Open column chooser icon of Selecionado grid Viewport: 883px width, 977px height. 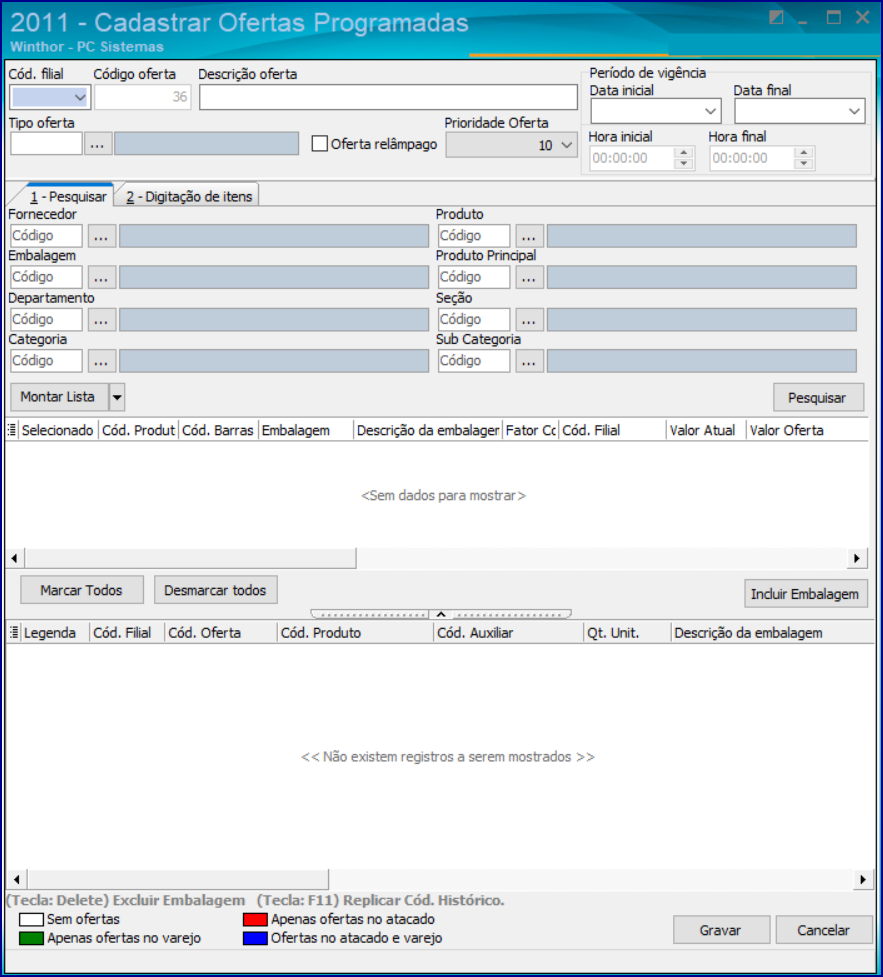[x=12, y=430]
